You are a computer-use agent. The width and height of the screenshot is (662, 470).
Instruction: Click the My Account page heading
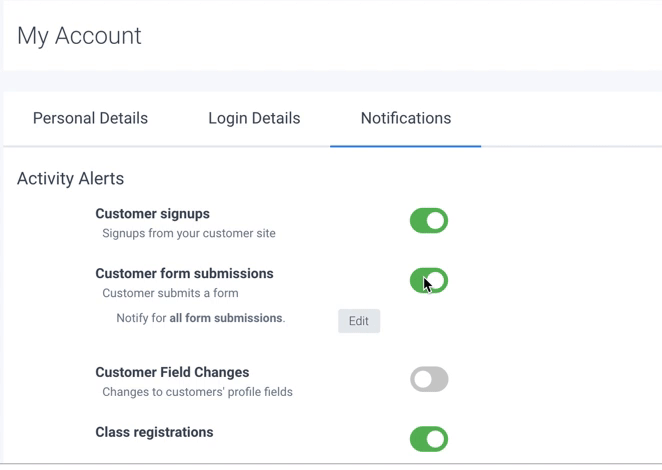point(79,36)
